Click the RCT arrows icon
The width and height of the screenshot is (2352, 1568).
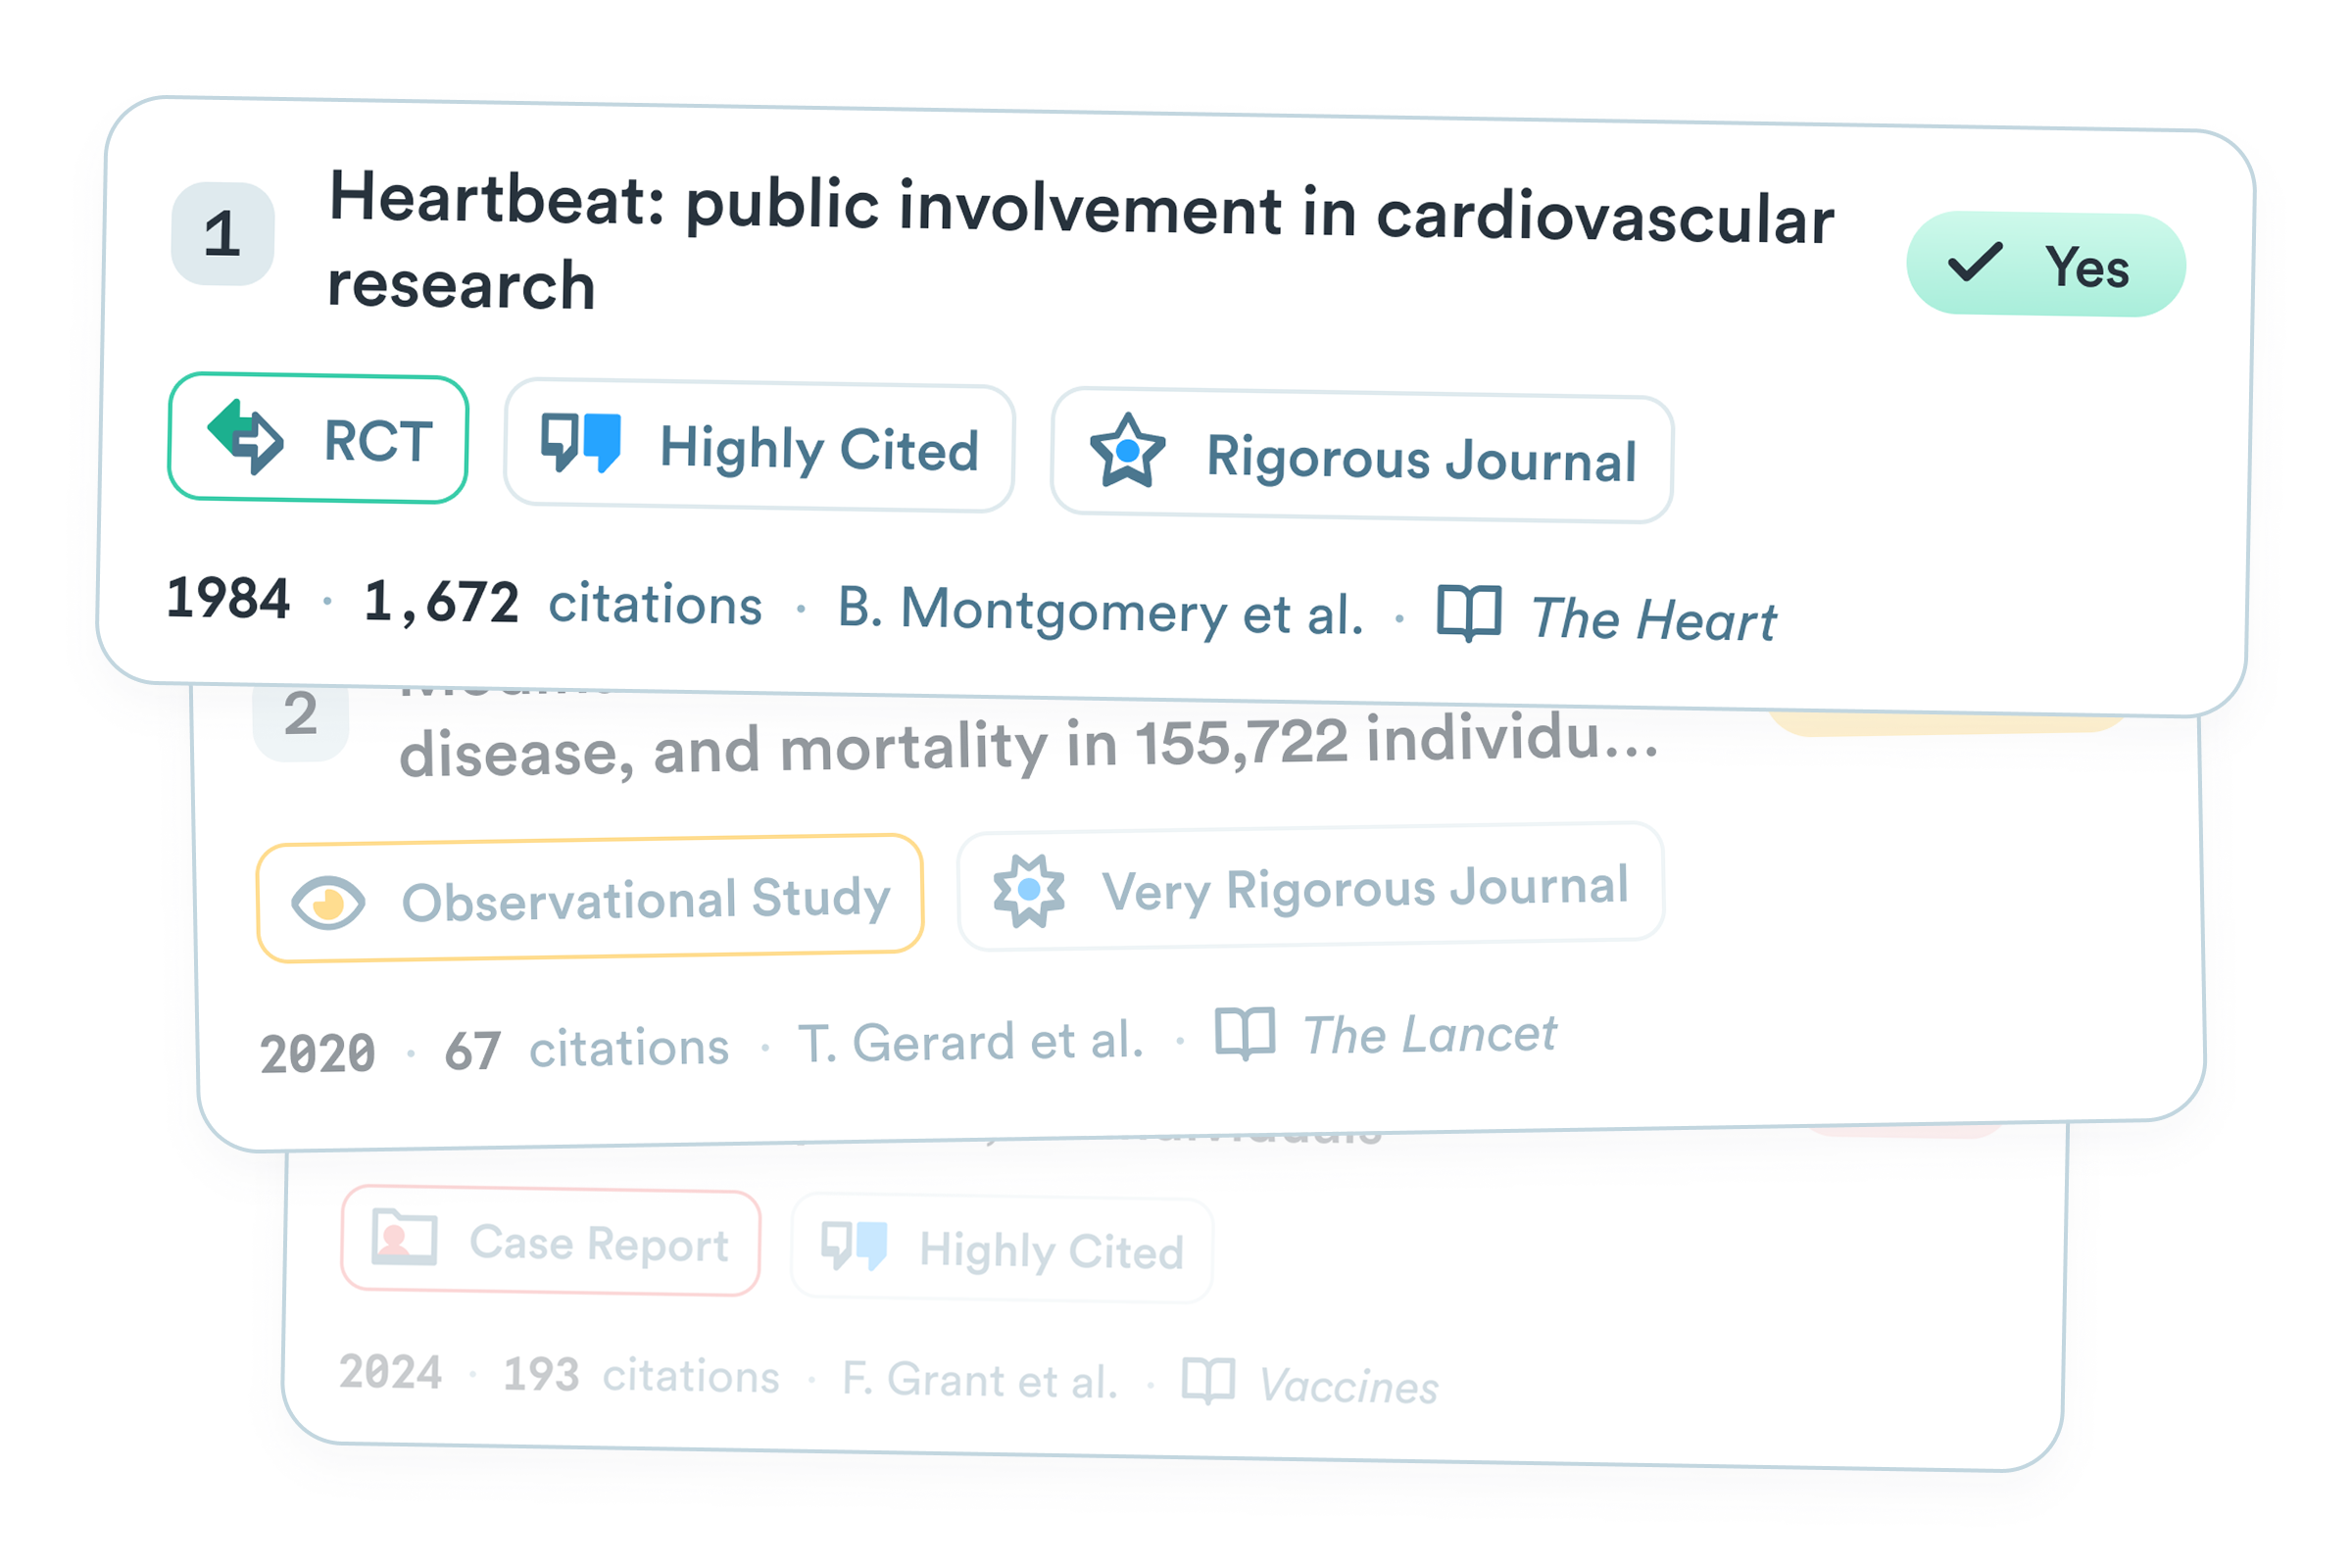click(245, 437)
